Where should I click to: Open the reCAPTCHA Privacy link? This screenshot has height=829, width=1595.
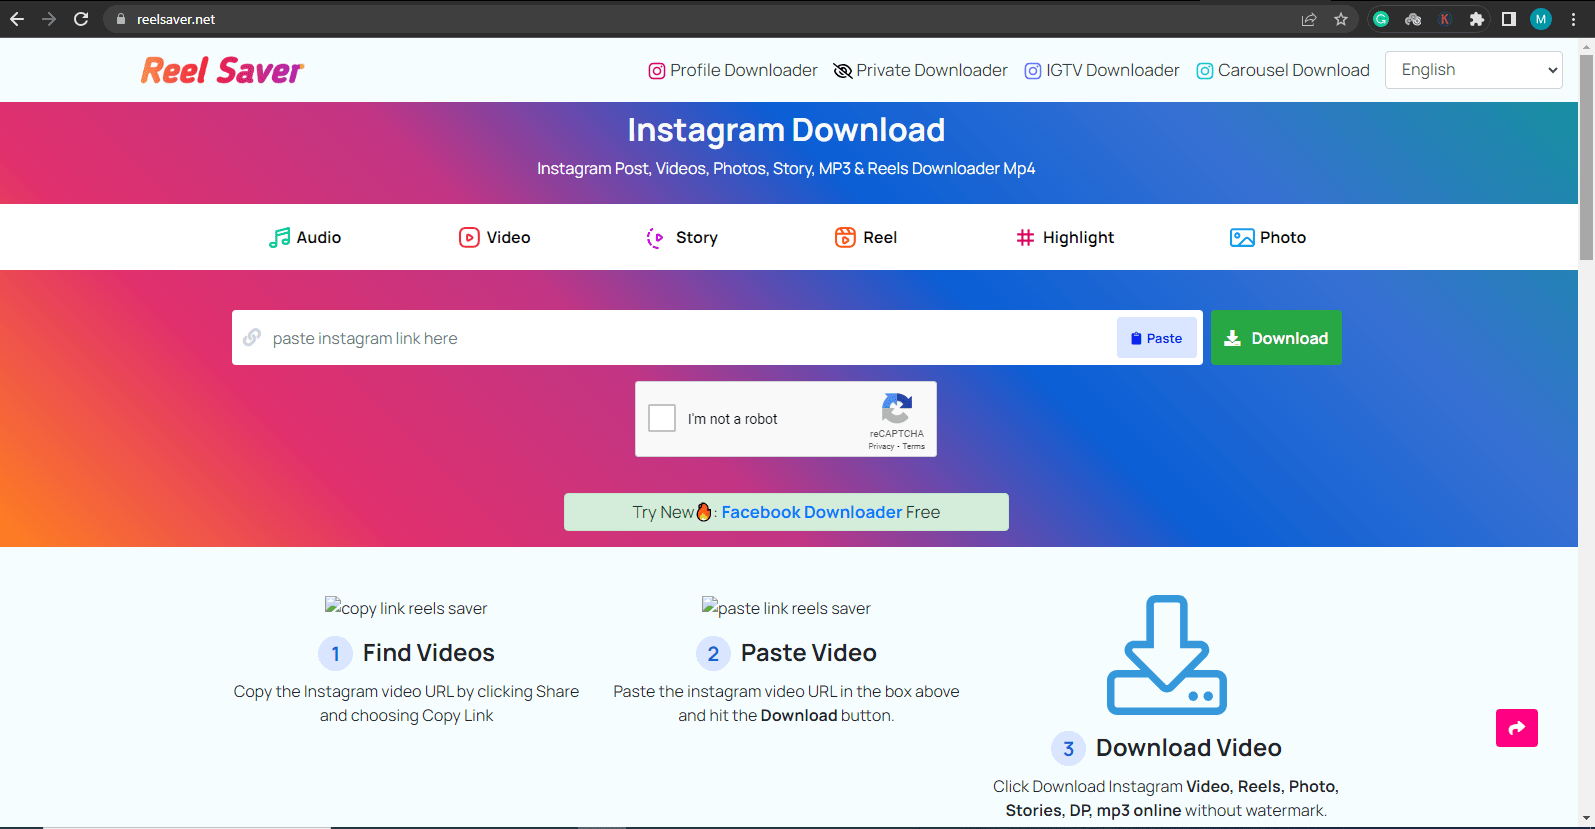click(x=881, y=447)
